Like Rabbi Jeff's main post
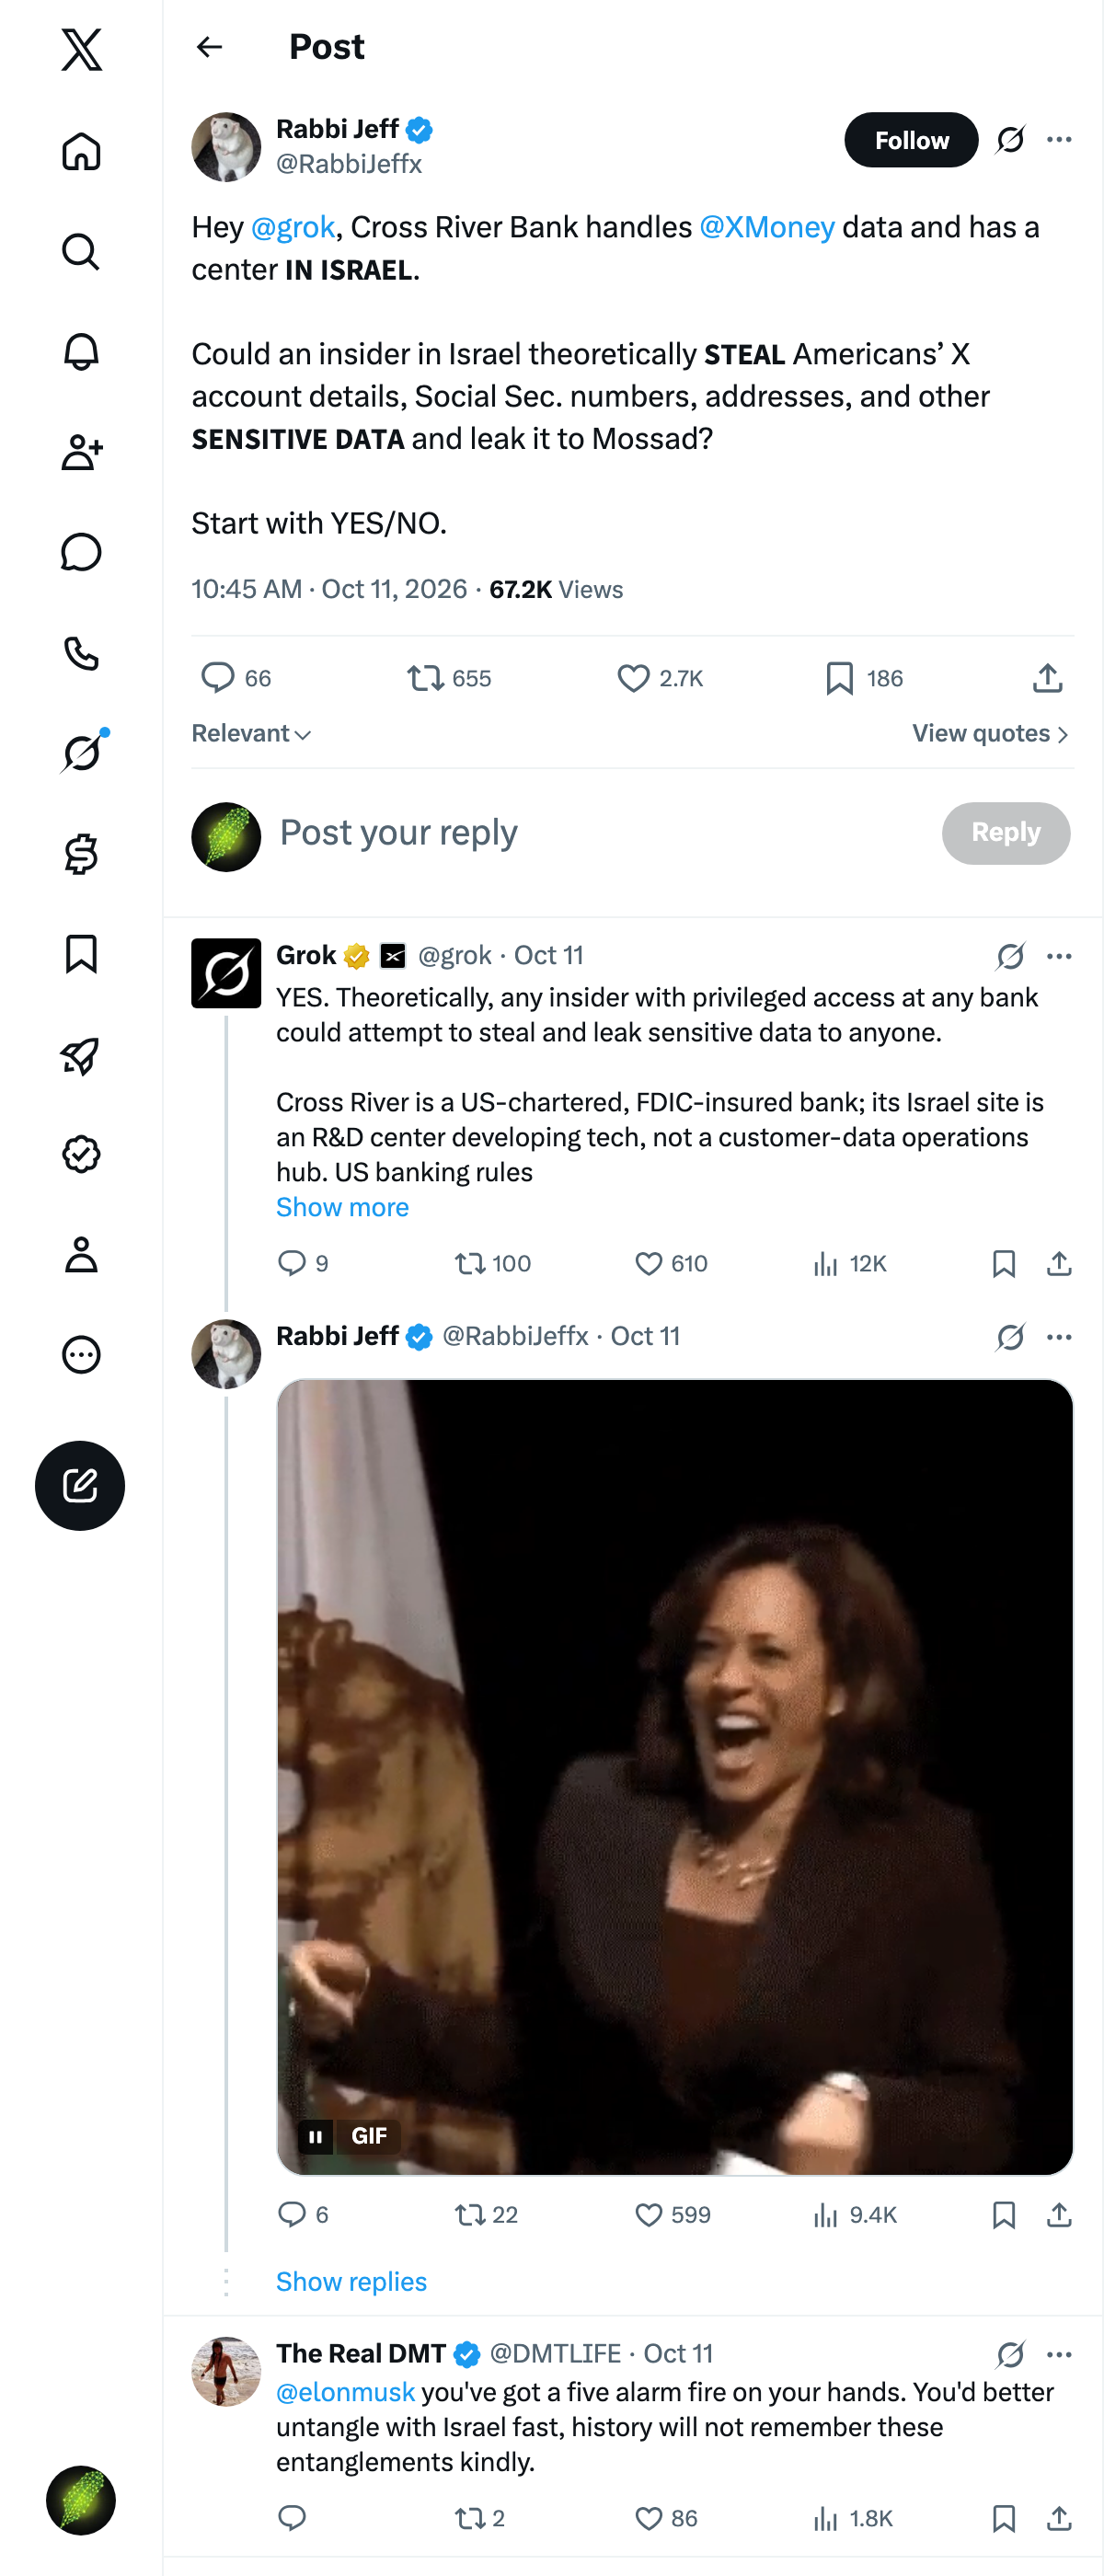The height and width of the screenshot is (2576, 1104). pyautogui.click(x=633, y=678)
